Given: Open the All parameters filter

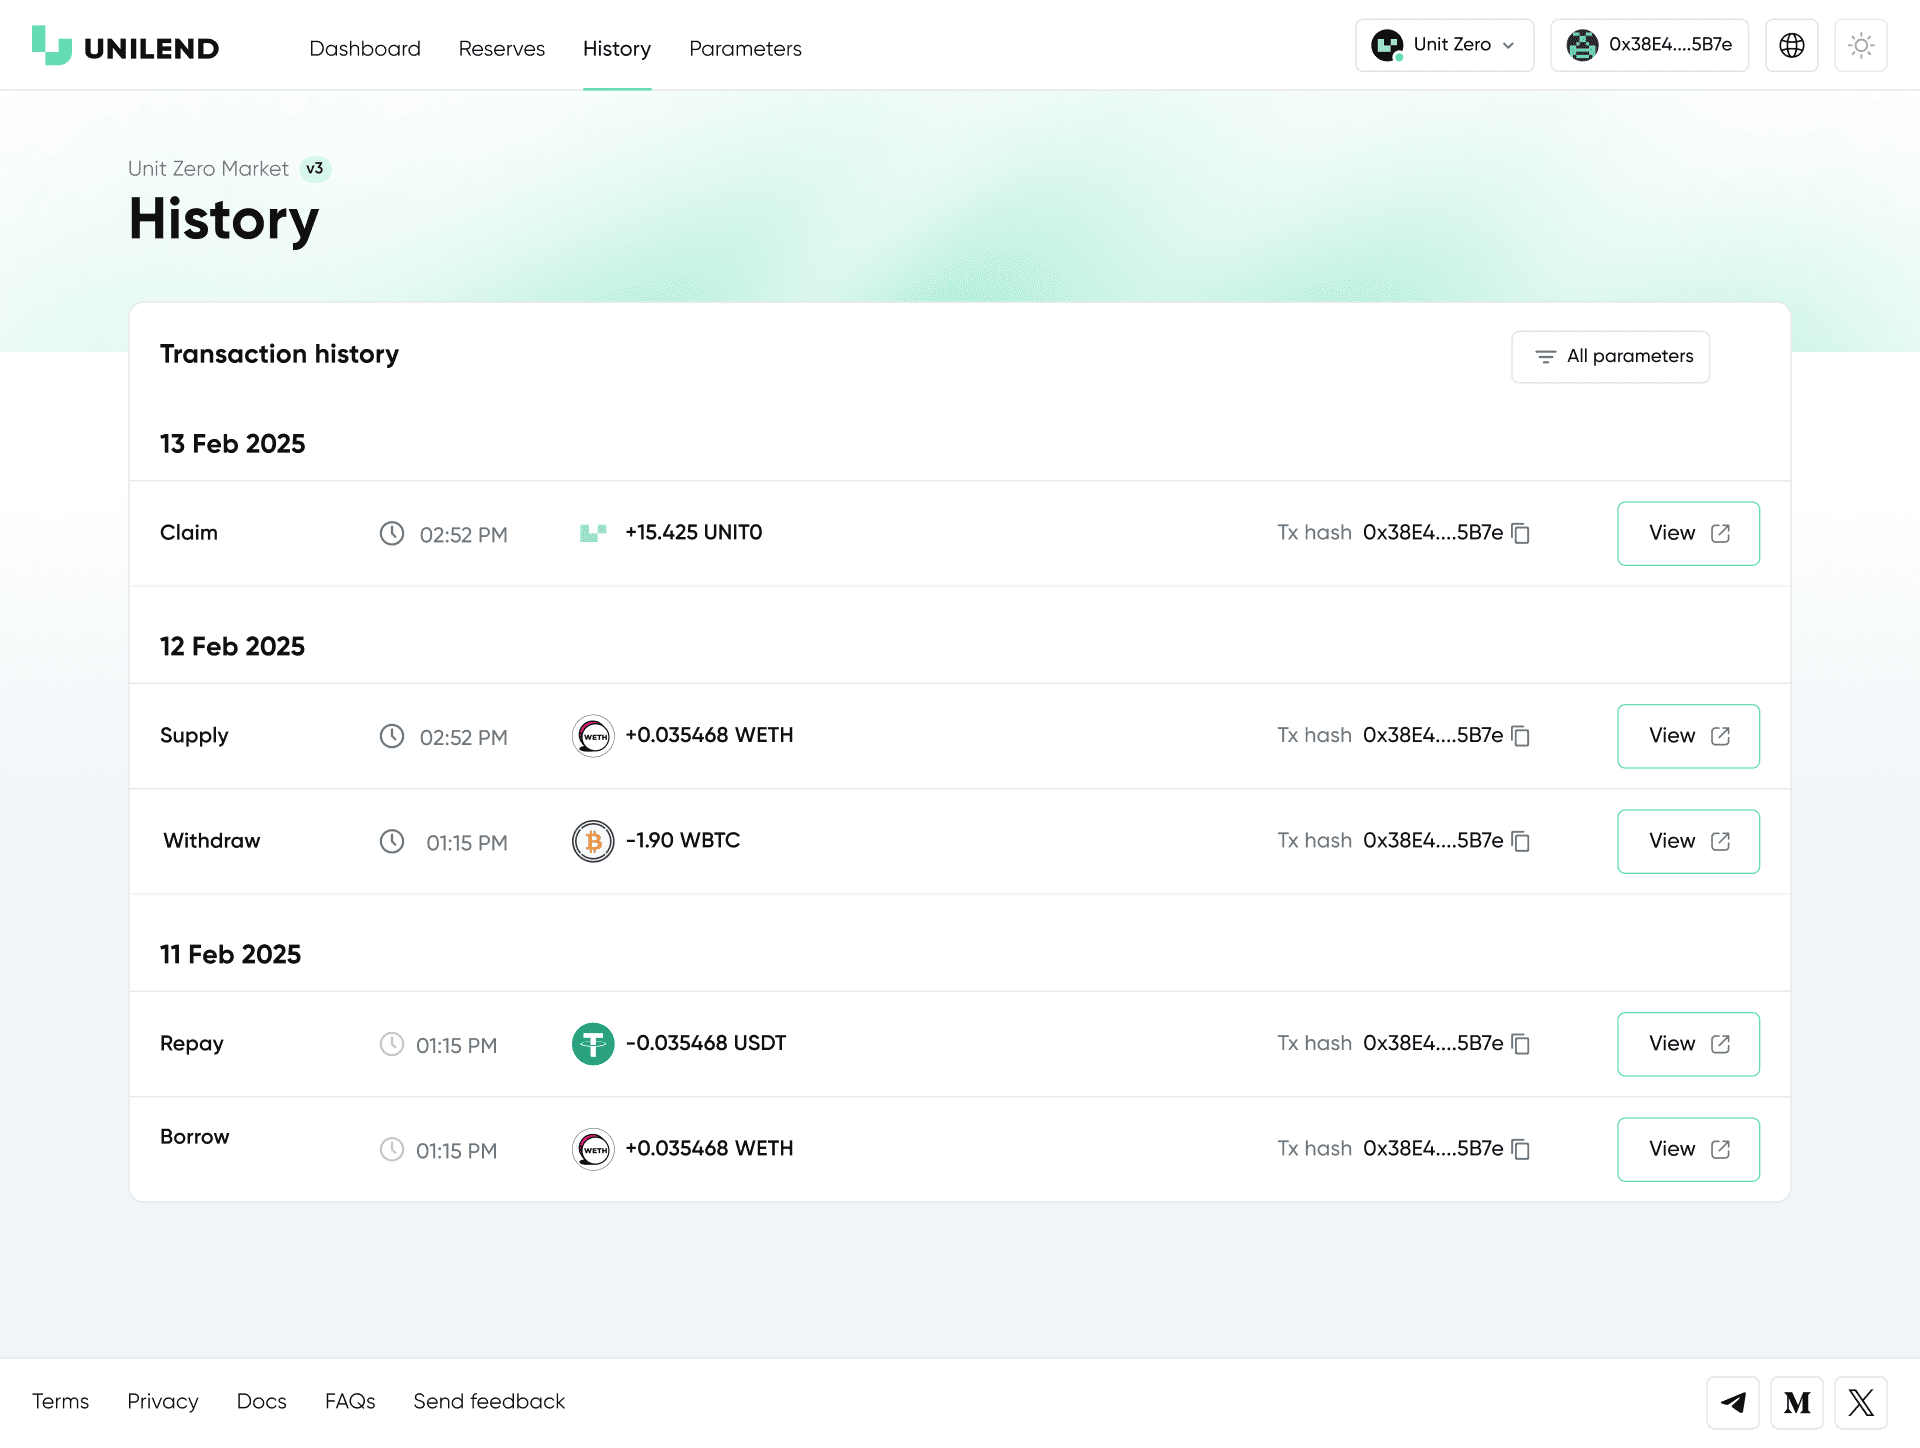Looking at the screenshot, I should (x=1610, y=357).
